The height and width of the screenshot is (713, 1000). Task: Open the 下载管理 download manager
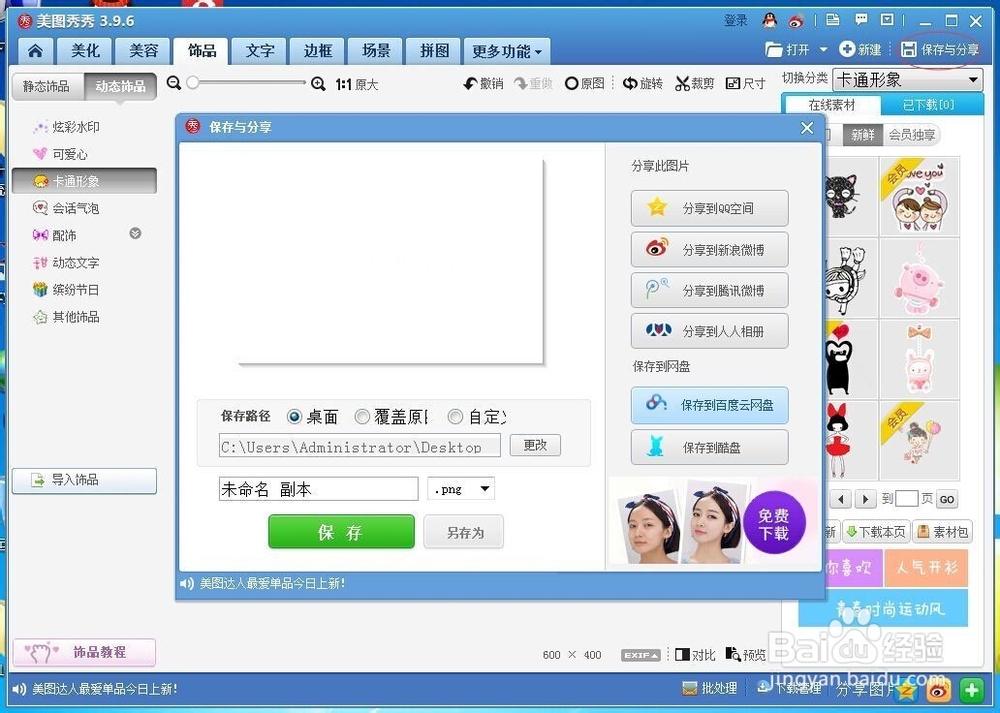click(790, 688)
